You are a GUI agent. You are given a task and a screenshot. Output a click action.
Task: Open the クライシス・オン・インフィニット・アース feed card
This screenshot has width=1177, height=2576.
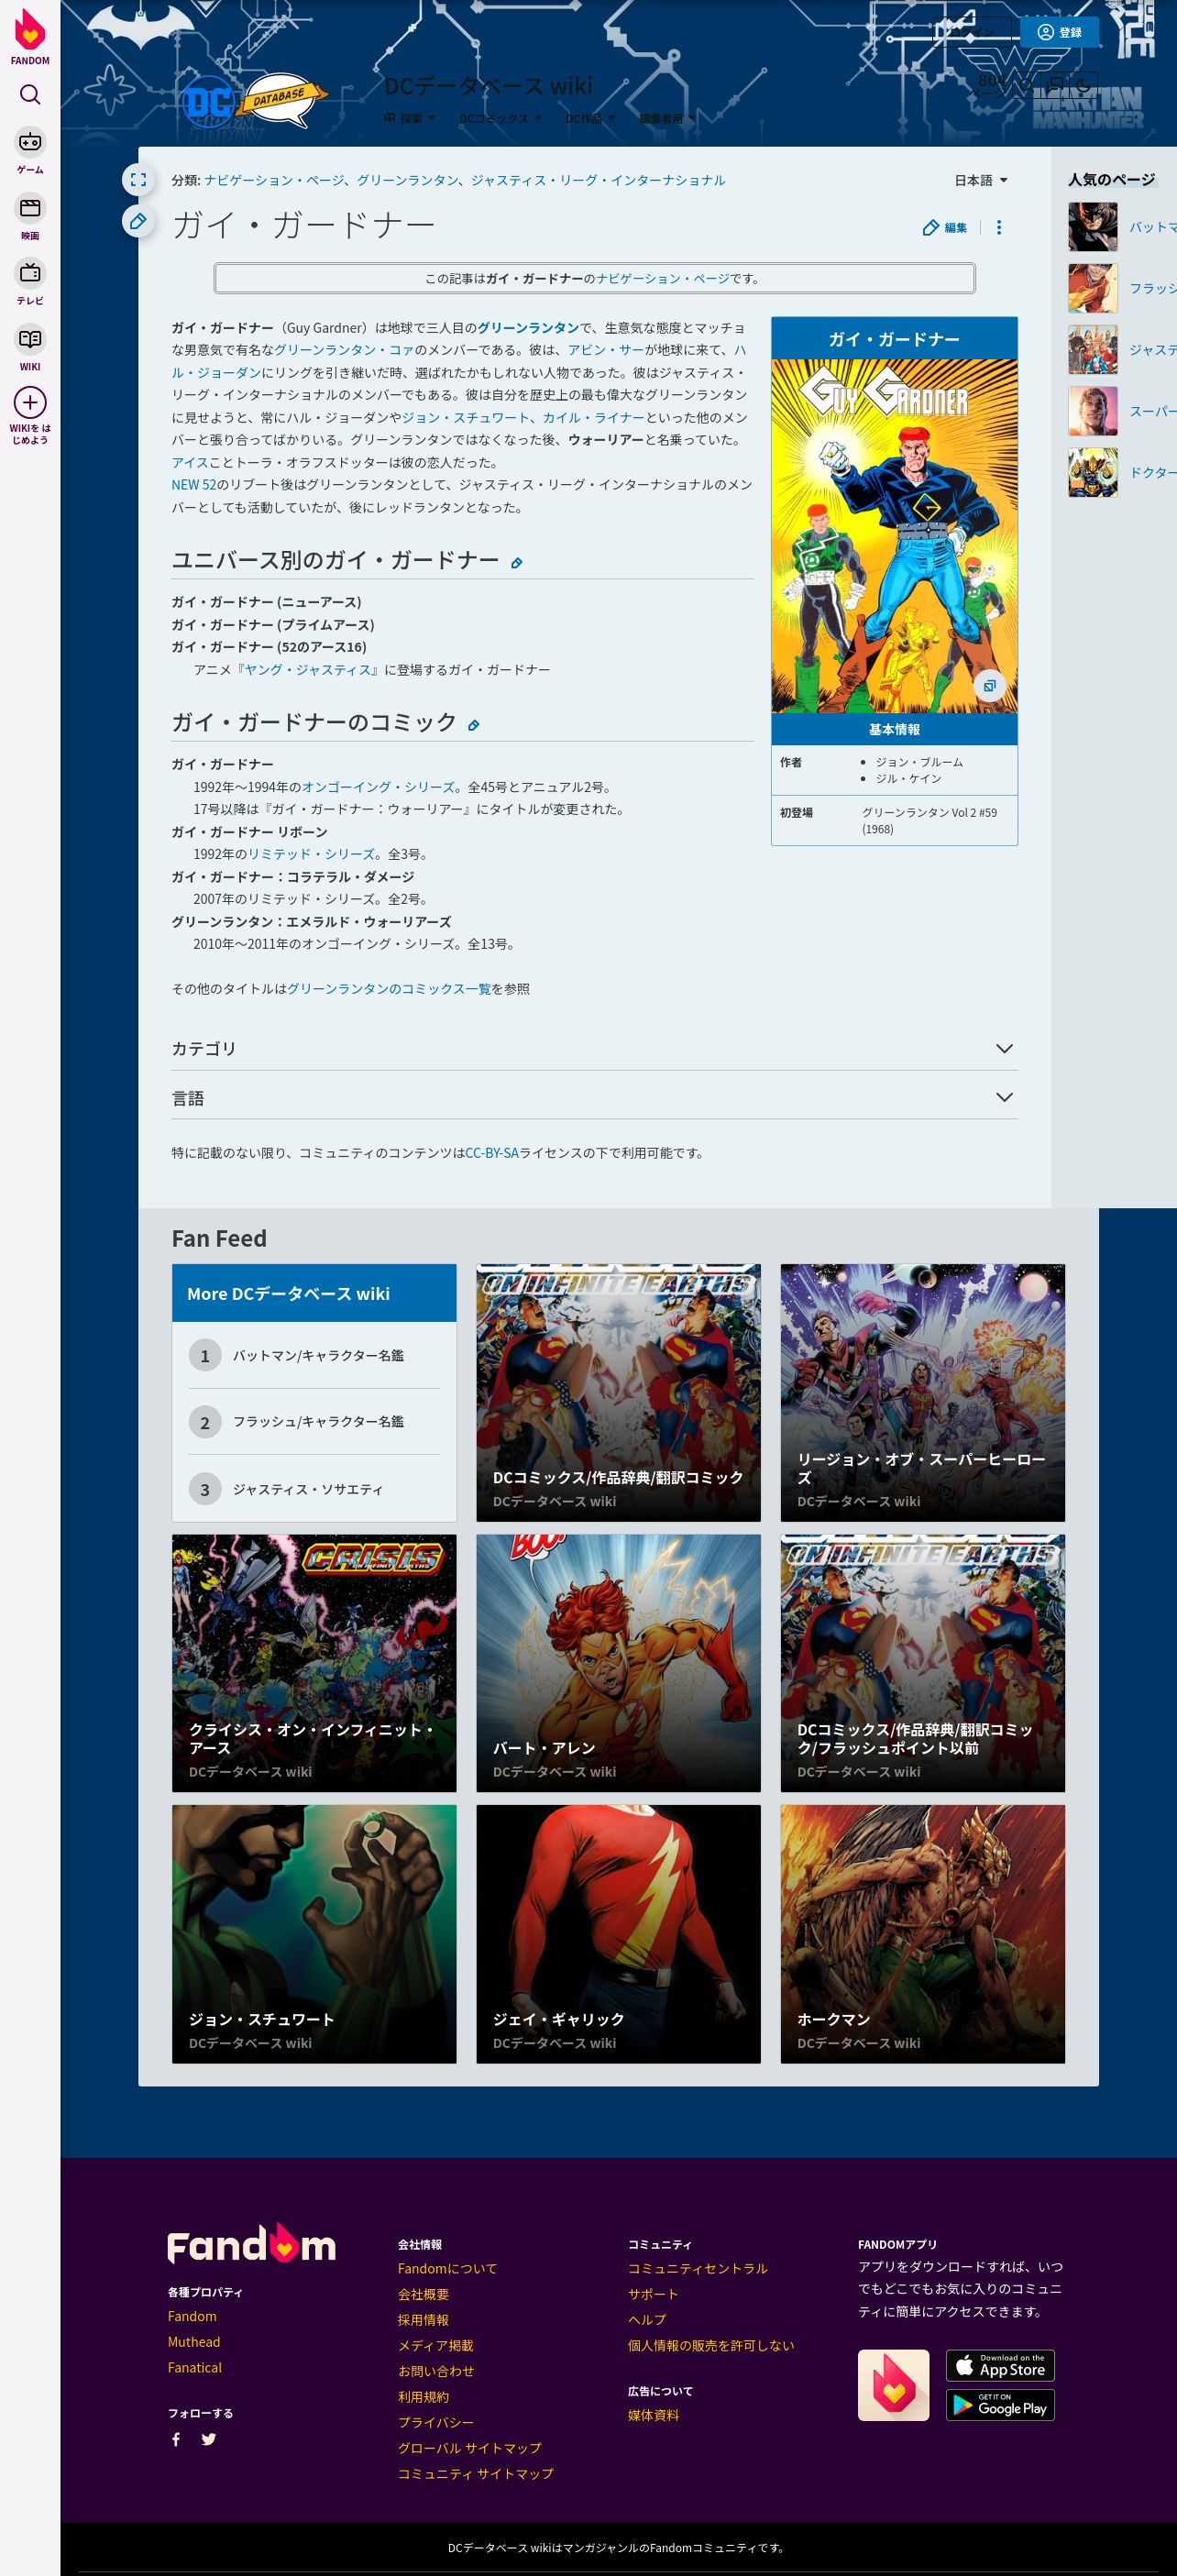(314, 1663)
